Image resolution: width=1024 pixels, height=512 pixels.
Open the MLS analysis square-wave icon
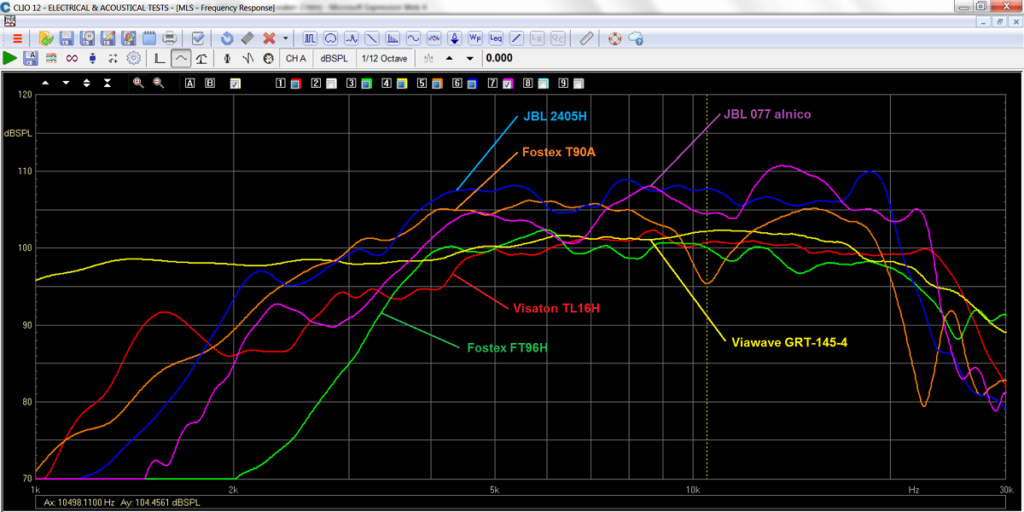click(310, 38)
